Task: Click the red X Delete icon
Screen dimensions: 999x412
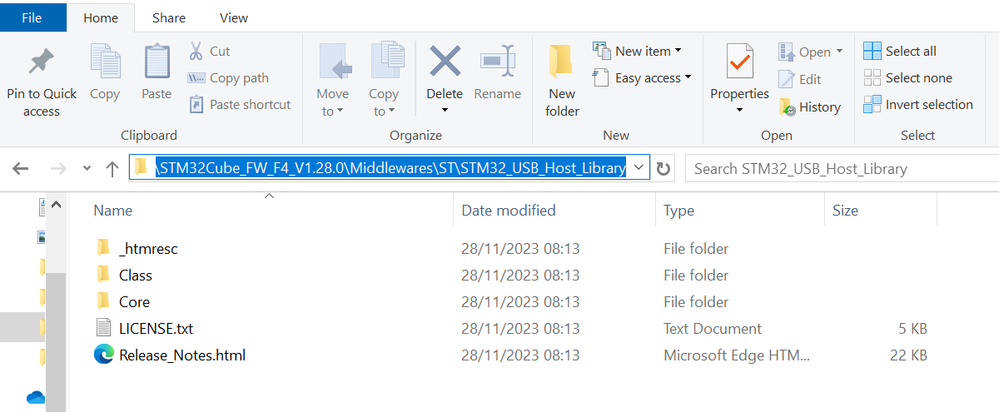Action: [445, 62]
